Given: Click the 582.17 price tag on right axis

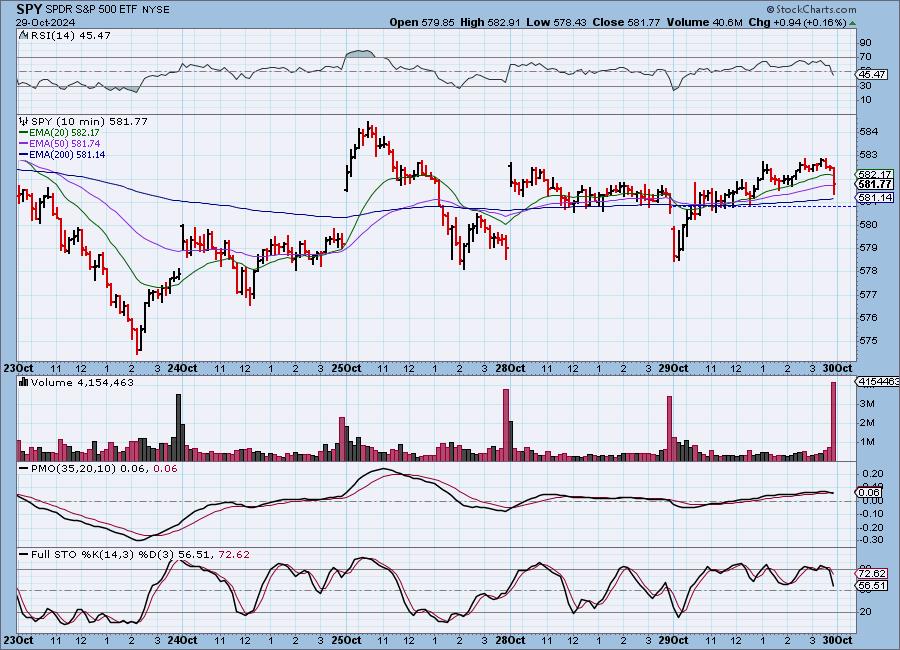Looking at the screenshot, I should [x=875, y=174].
